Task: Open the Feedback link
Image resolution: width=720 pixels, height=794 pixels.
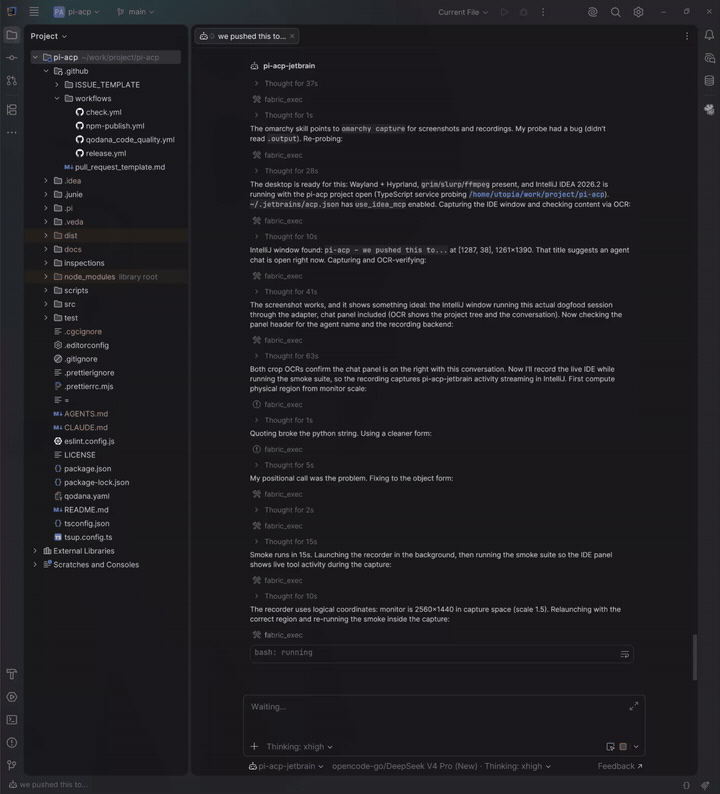Action: coord(620,766)
